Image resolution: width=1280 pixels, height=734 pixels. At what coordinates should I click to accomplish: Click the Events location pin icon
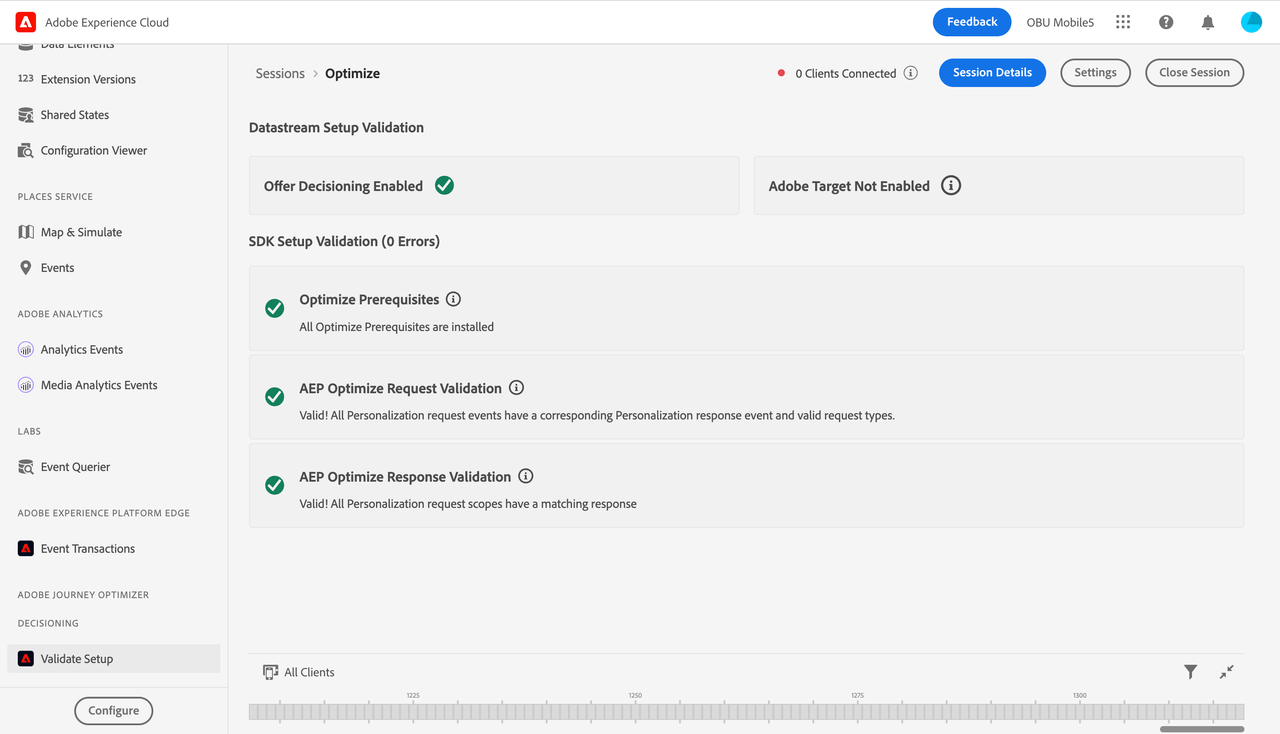(x=26, y=268)
